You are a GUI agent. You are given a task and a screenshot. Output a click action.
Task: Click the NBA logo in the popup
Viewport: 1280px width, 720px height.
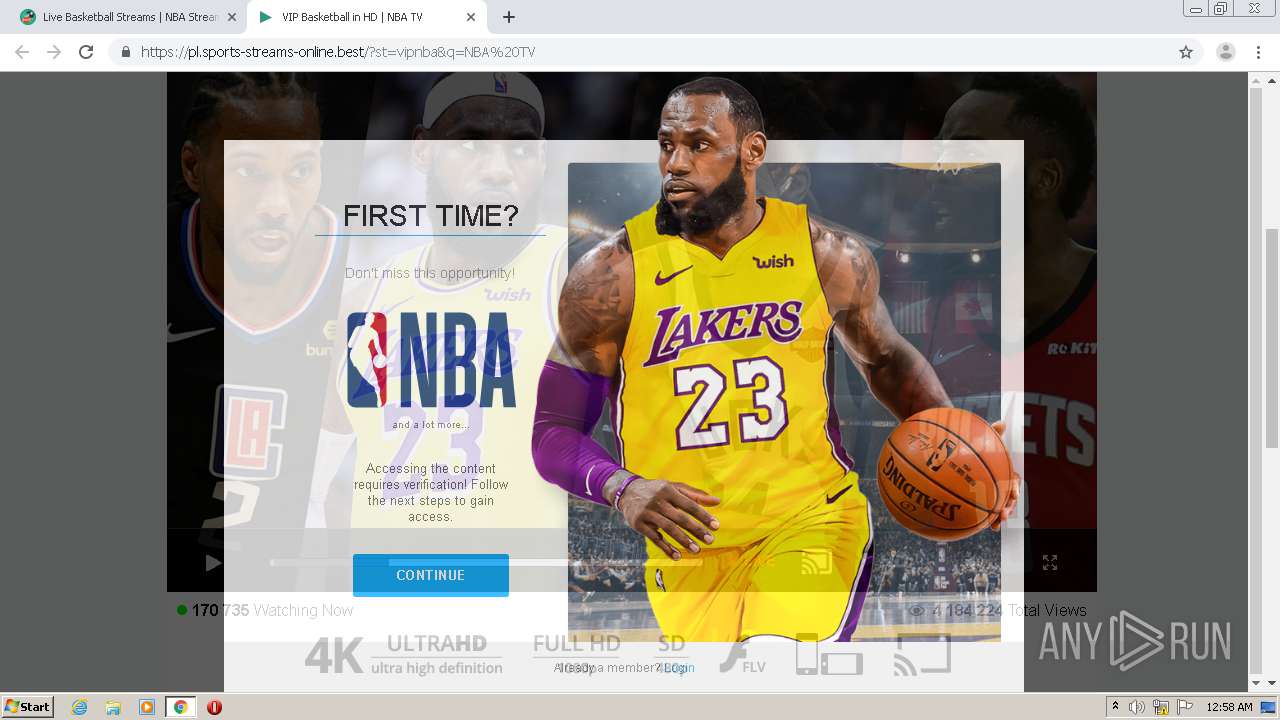(431, 360)
